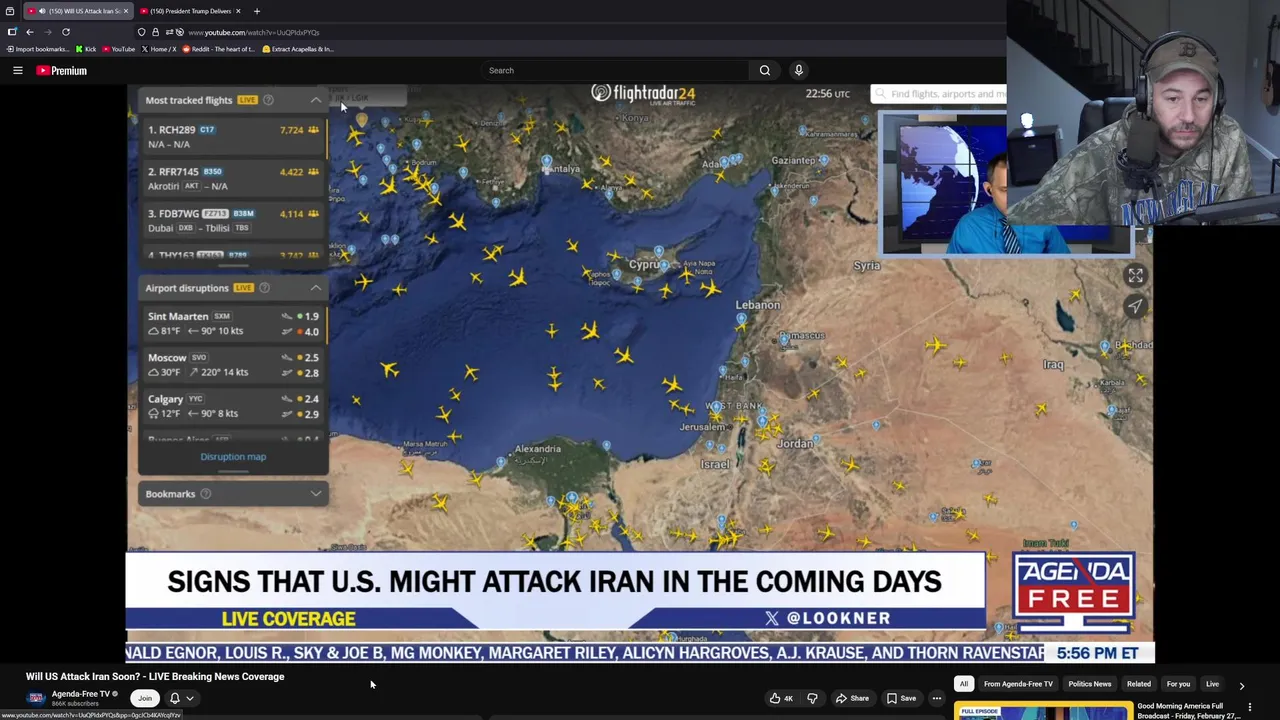Click the flightradar24 logo on map
The image size is (1280, 720).
click(643, 93)
